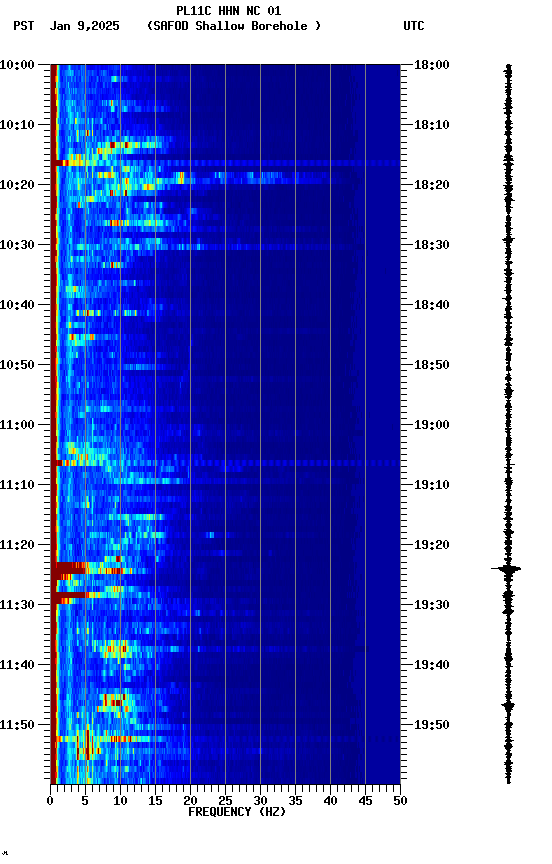This screenshot has height=864, width=552.
Task: Click the 25 Hz frequency axis tick label
Action: click(225, 801)
